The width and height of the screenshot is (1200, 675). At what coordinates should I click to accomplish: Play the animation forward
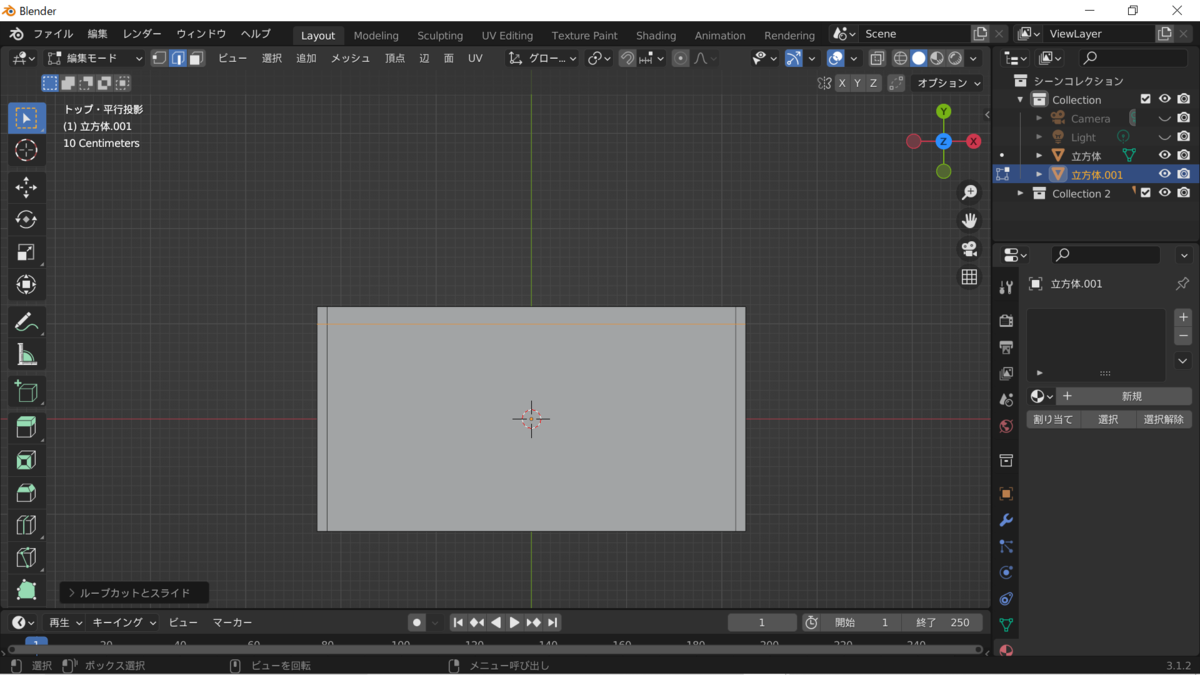click(x=514, y=622)
